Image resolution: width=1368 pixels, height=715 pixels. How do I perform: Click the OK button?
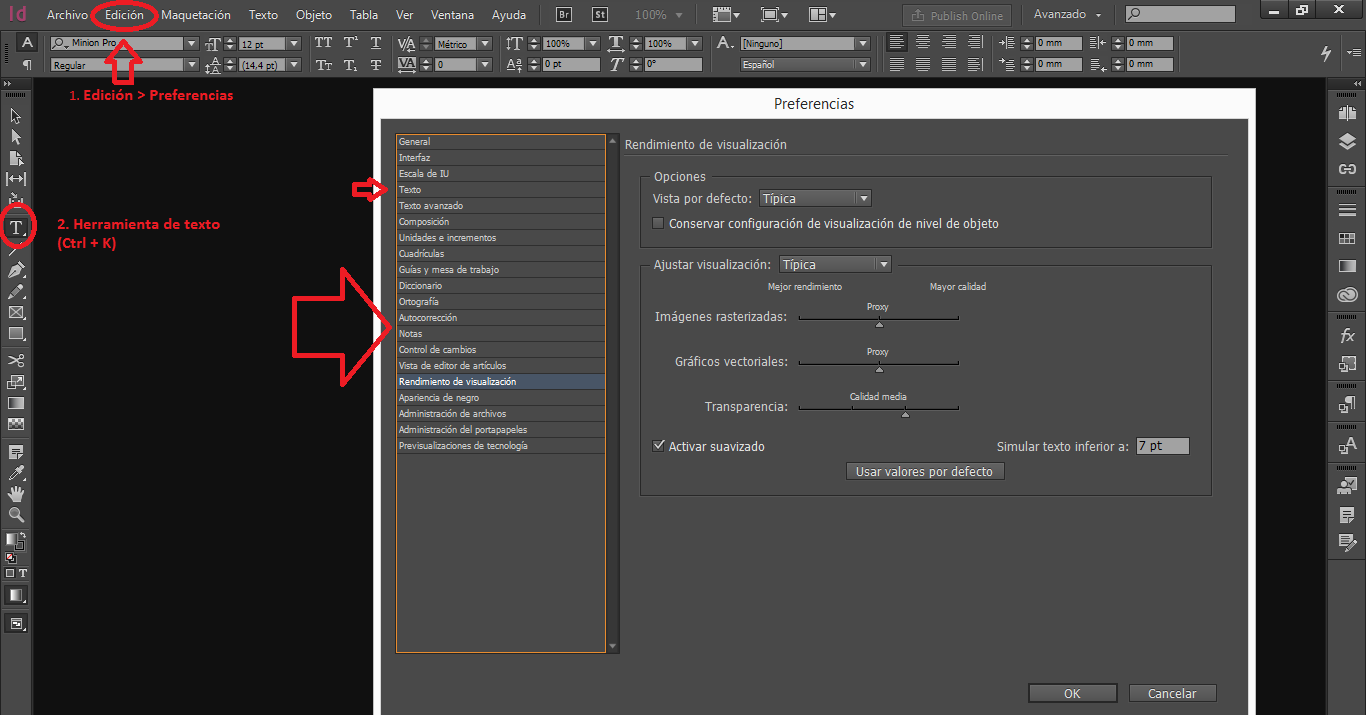(1071, 693)
